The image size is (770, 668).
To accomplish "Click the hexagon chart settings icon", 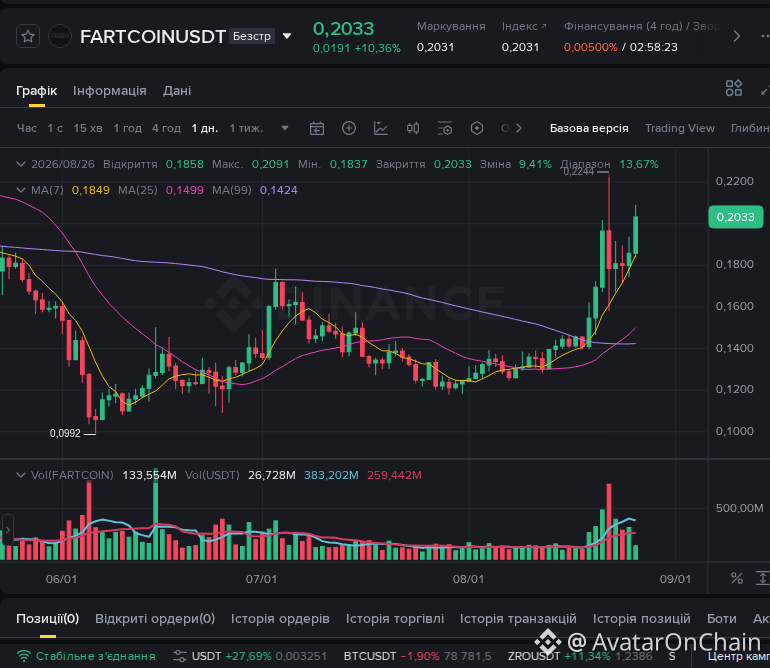I will pos(477,129).
